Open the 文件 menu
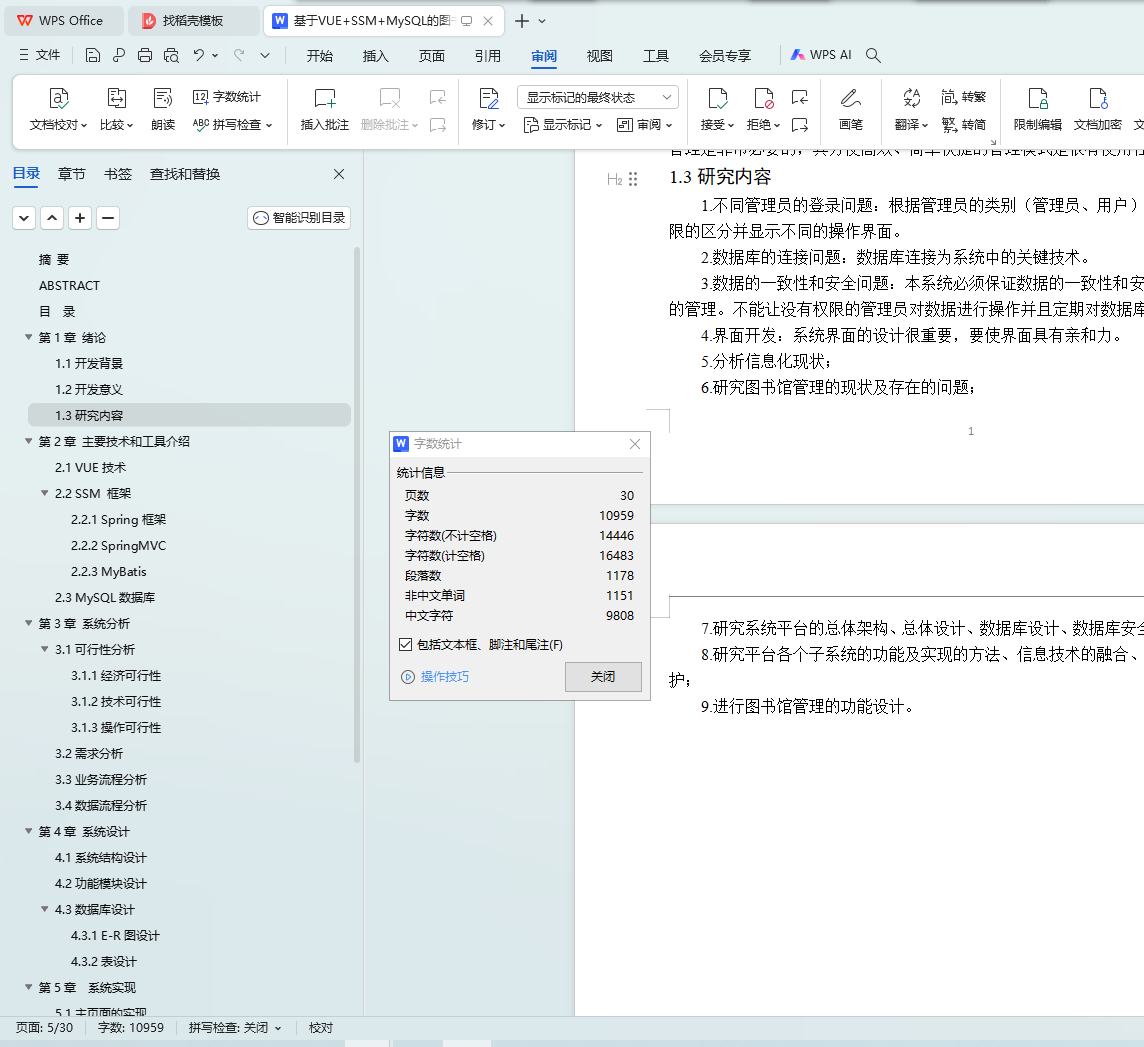This screenshot has height=1047, width=1144. click(40, 55)
